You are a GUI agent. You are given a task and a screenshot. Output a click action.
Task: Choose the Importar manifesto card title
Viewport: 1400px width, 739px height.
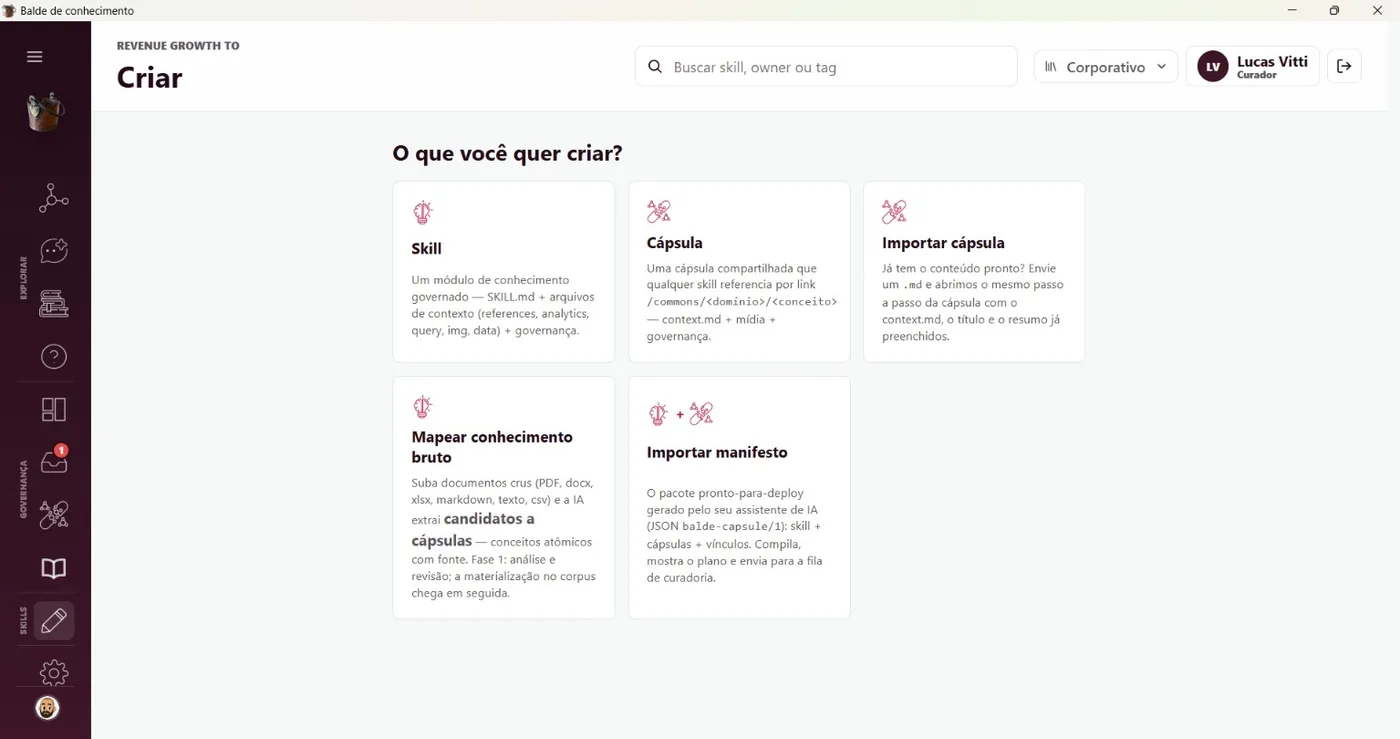click(717, 452)
